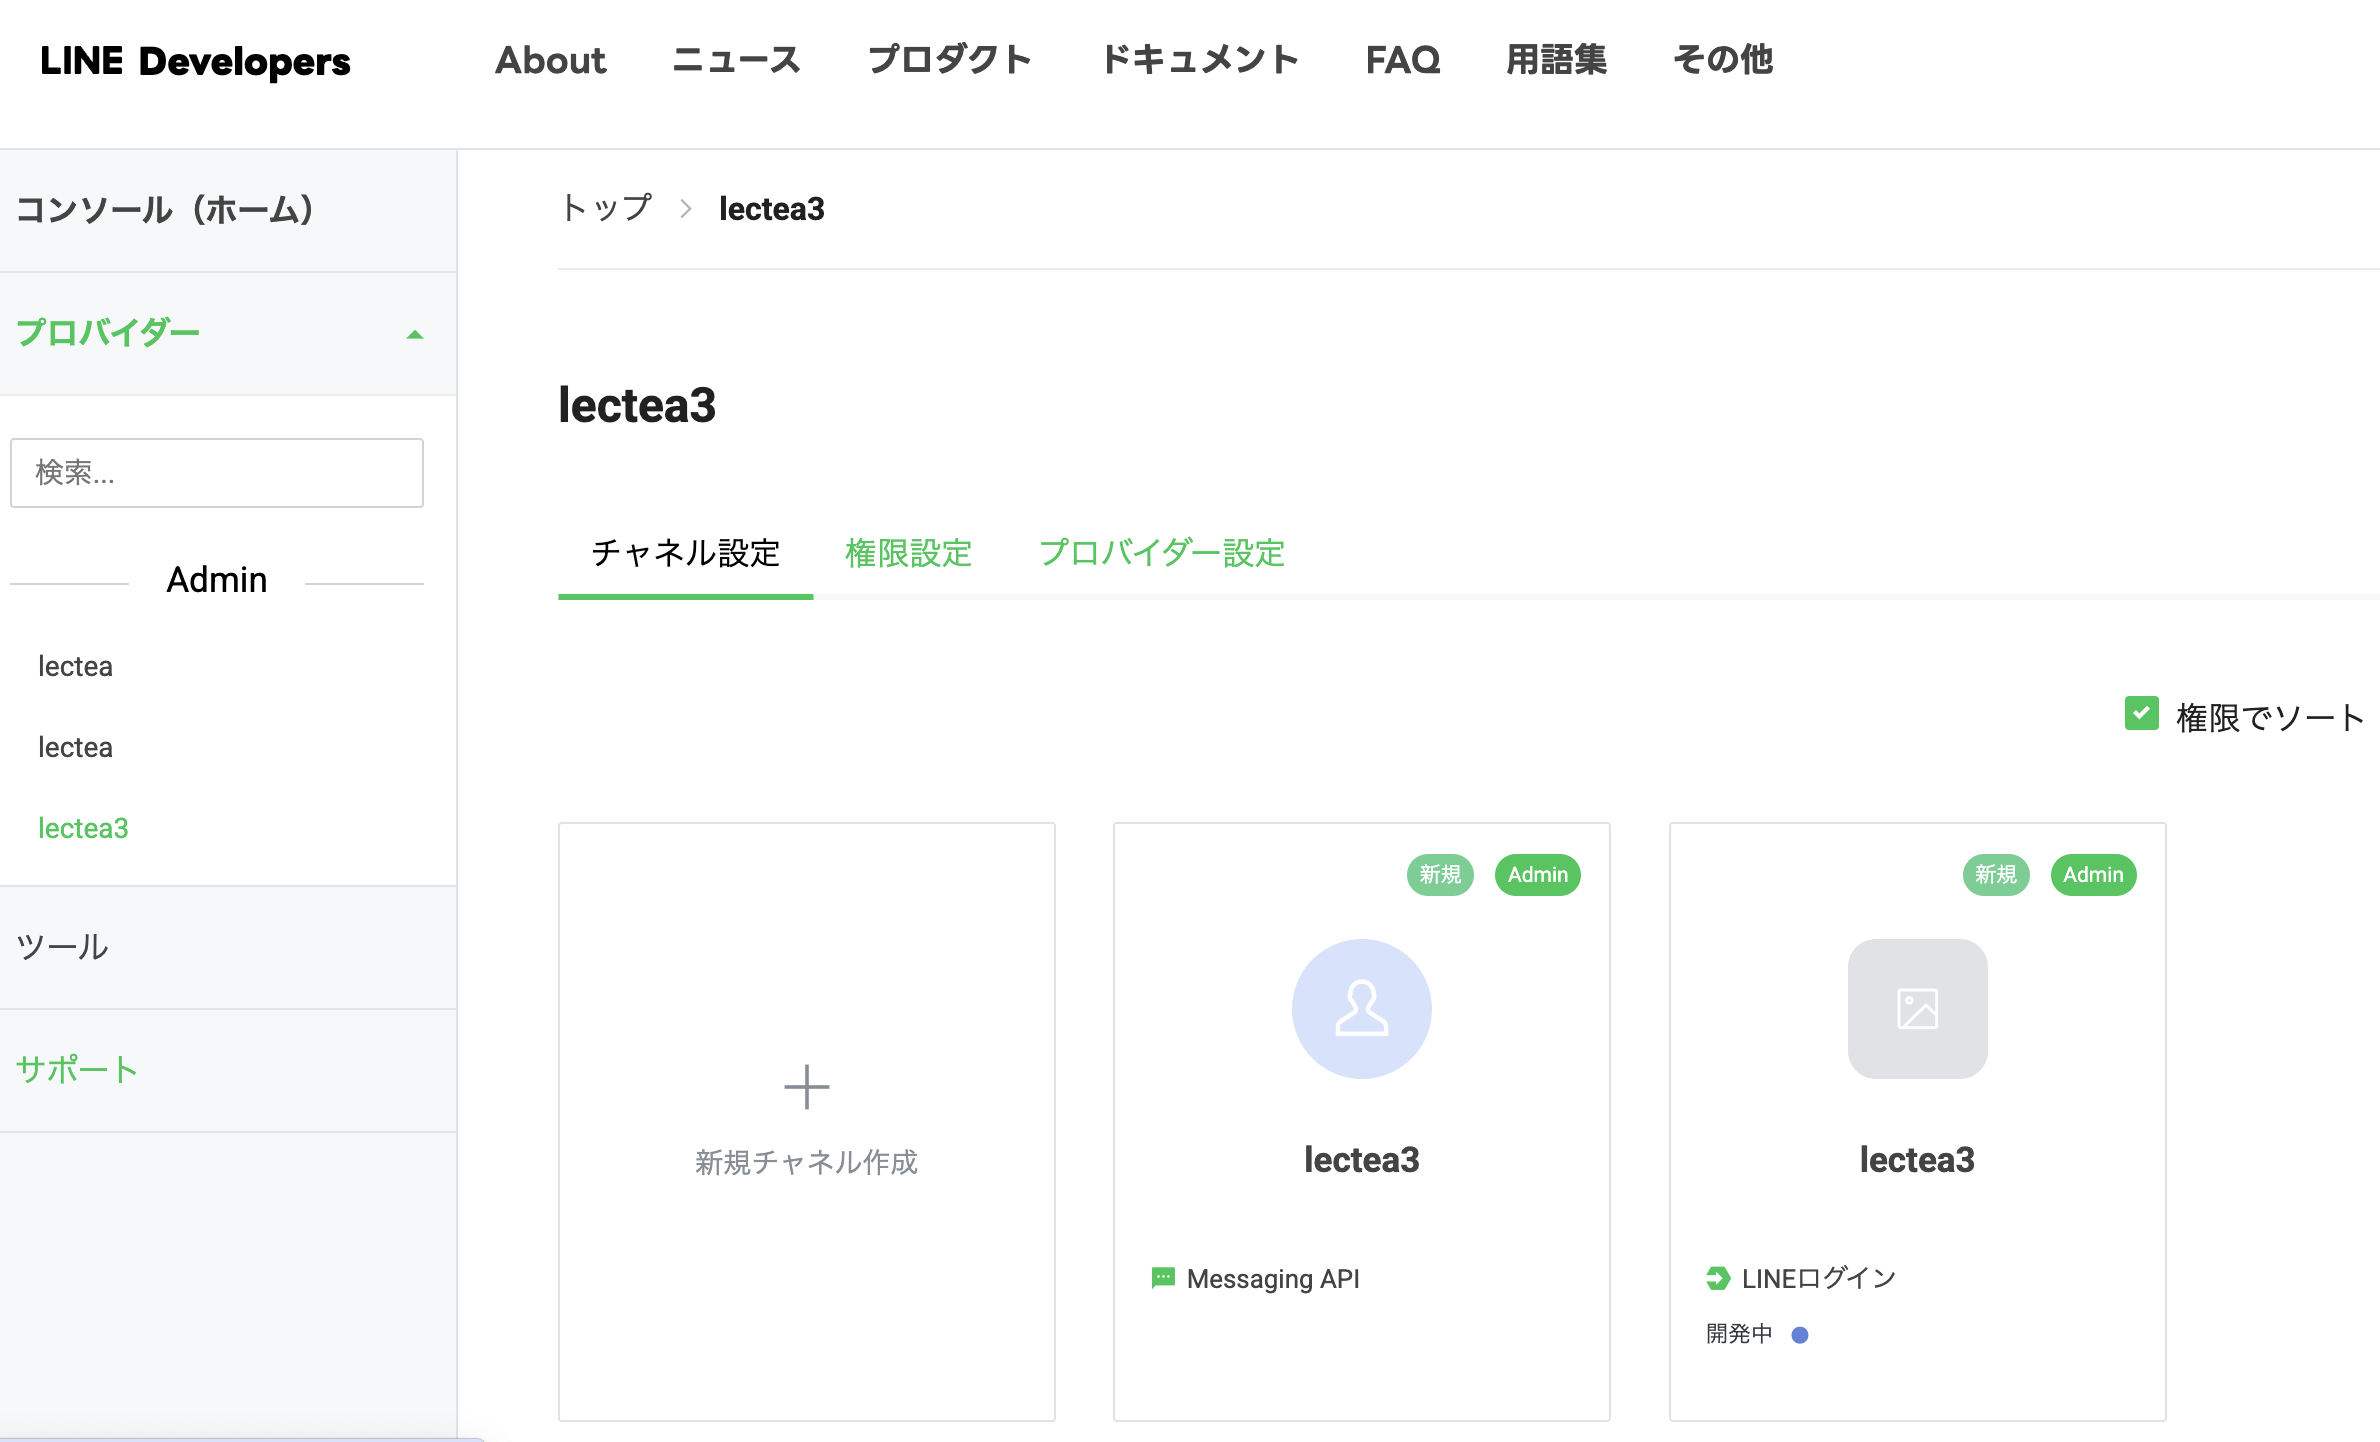This screenshot has width=2380, height=1442.
Task: Click the Messaging API speech bubble icon
Action: coord(1163,1278)
